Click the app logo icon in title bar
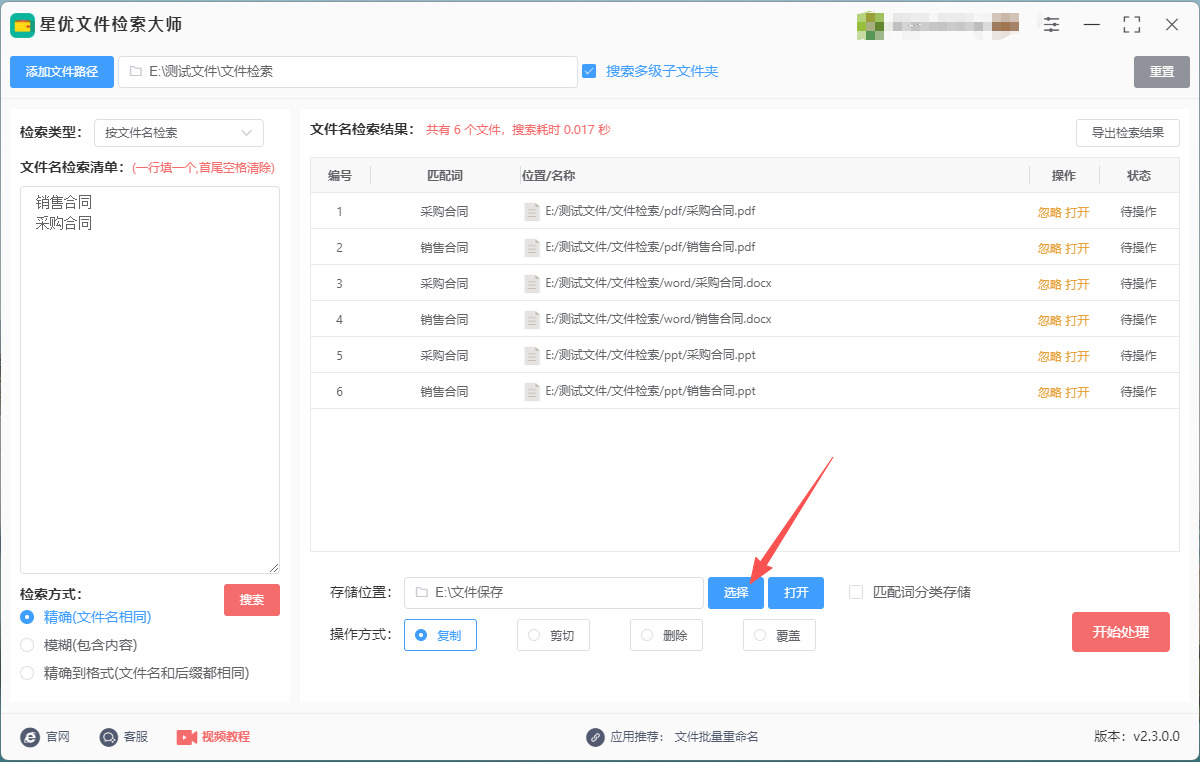The height and width of the screenshot is (762, 1200). 23,25
